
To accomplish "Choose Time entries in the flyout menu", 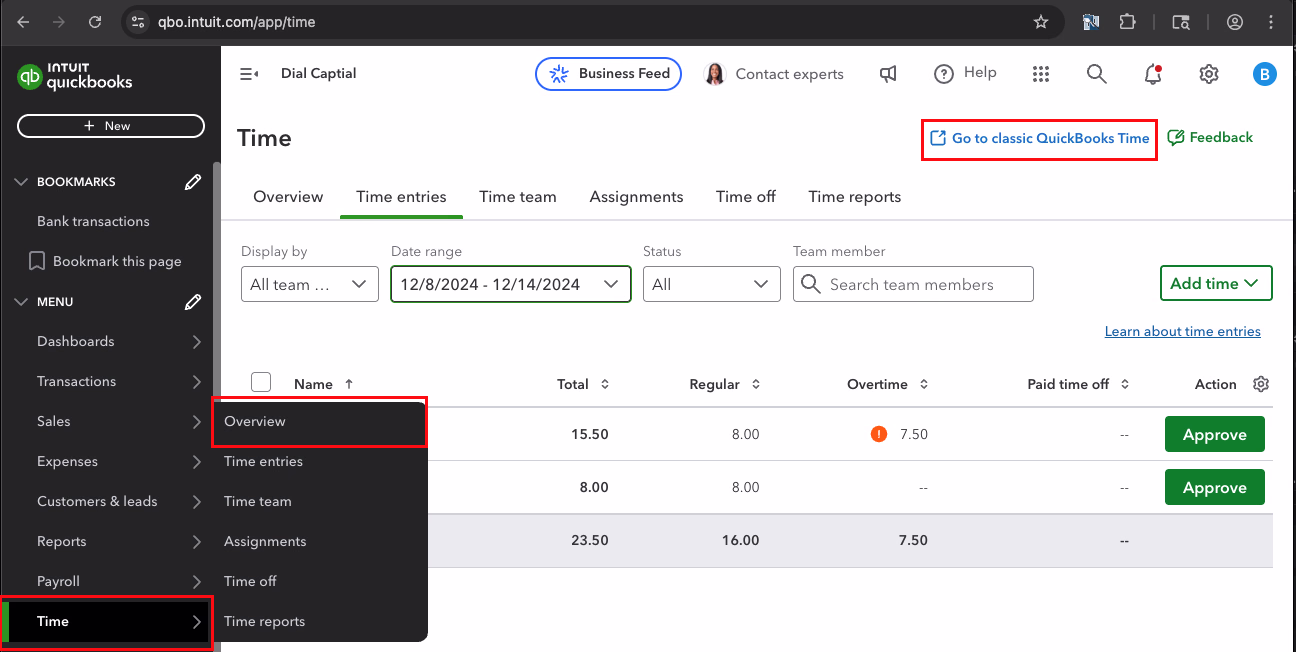I will pos(263,461).
